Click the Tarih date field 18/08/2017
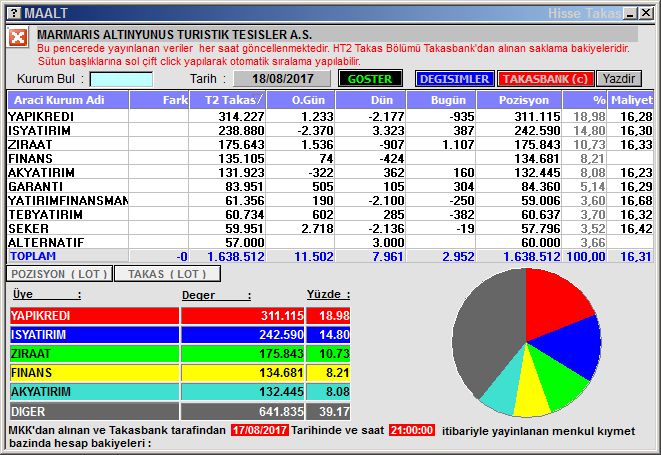 (282, 79)
